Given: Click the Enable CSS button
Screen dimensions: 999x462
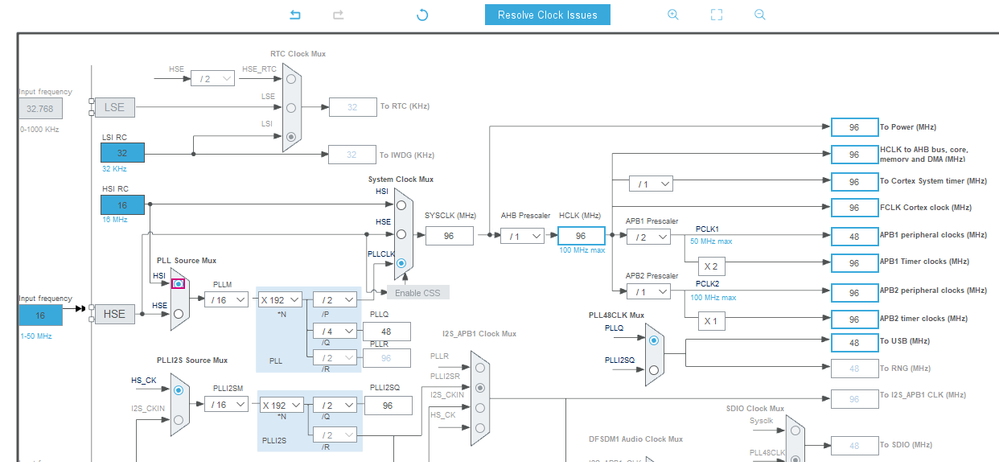Looking at the screenshot, I should click(x=418, y=292).
